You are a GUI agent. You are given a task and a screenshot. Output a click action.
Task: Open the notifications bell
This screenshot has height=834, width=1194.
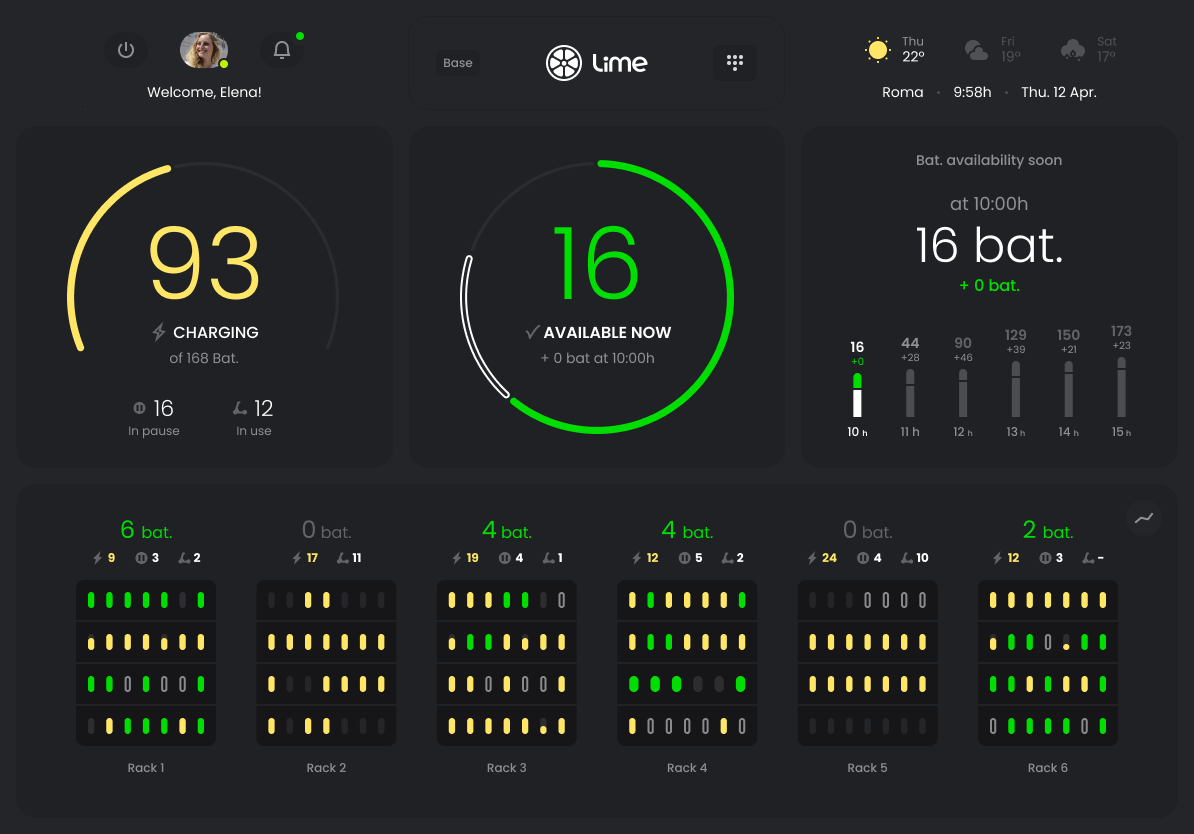pos(282,50)
